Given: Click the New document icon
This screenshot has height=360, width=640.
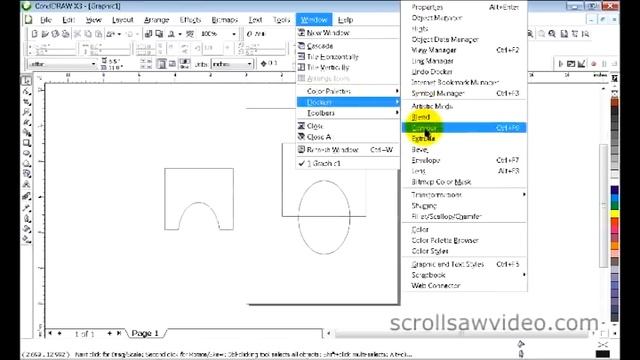Looking at the screenshot, I should 35,34.
